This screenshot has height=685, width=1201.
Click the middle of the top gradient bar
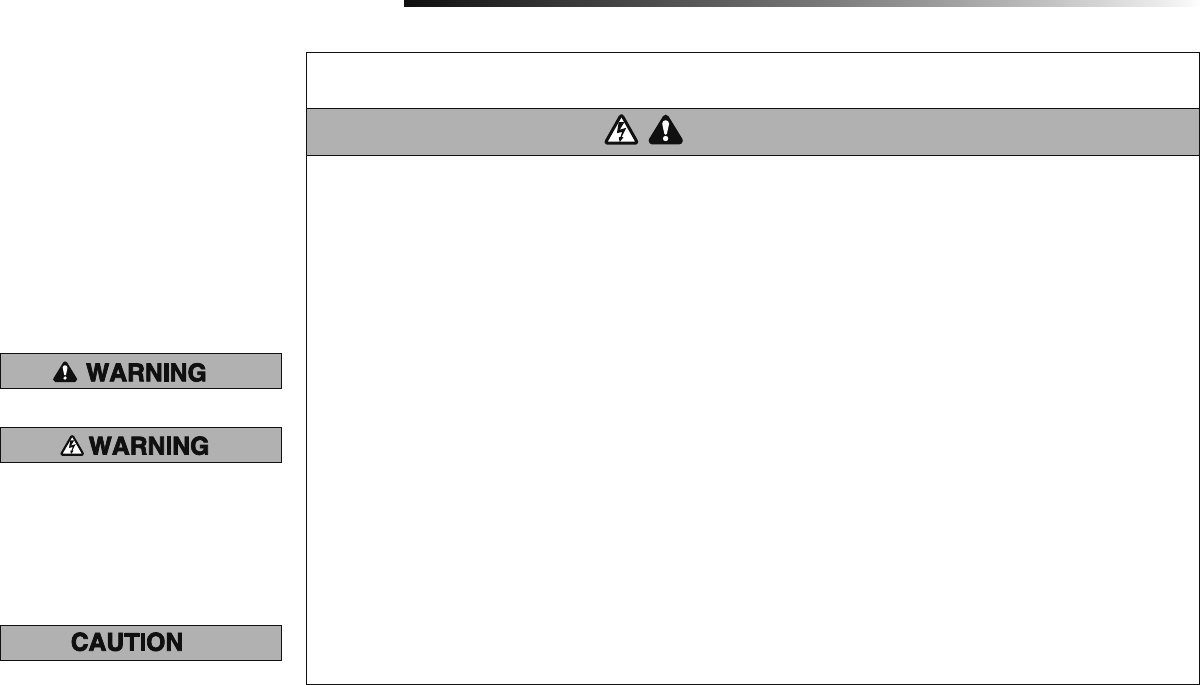point(802,3)
